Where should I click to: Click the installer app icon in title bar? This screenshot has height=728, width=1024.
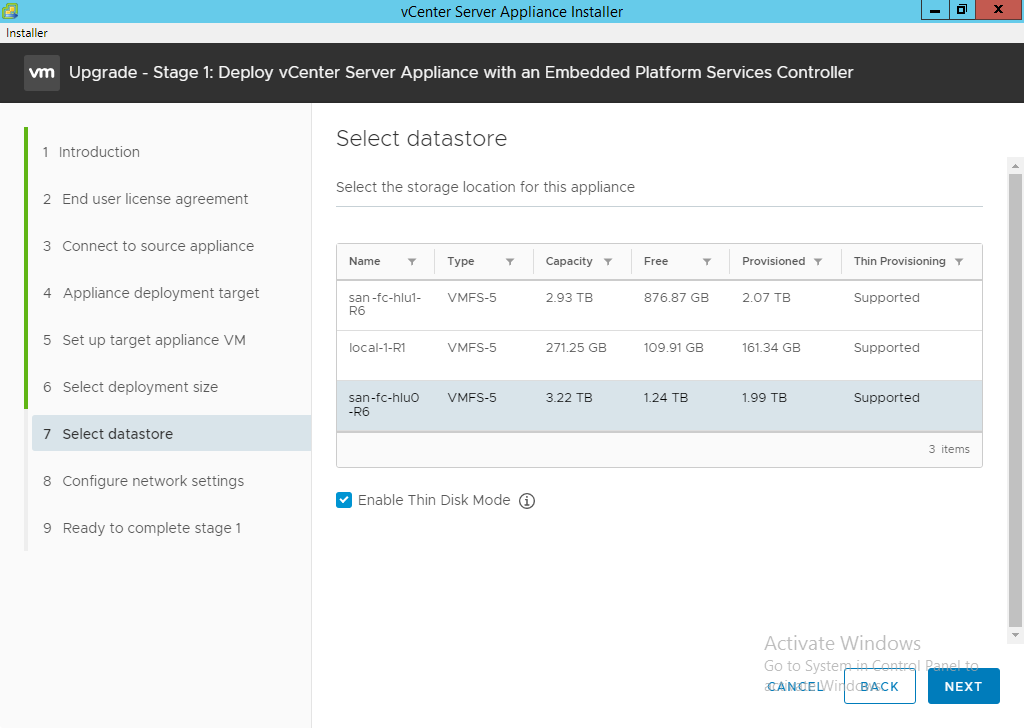pyautogui.click(x=10, y=11)
